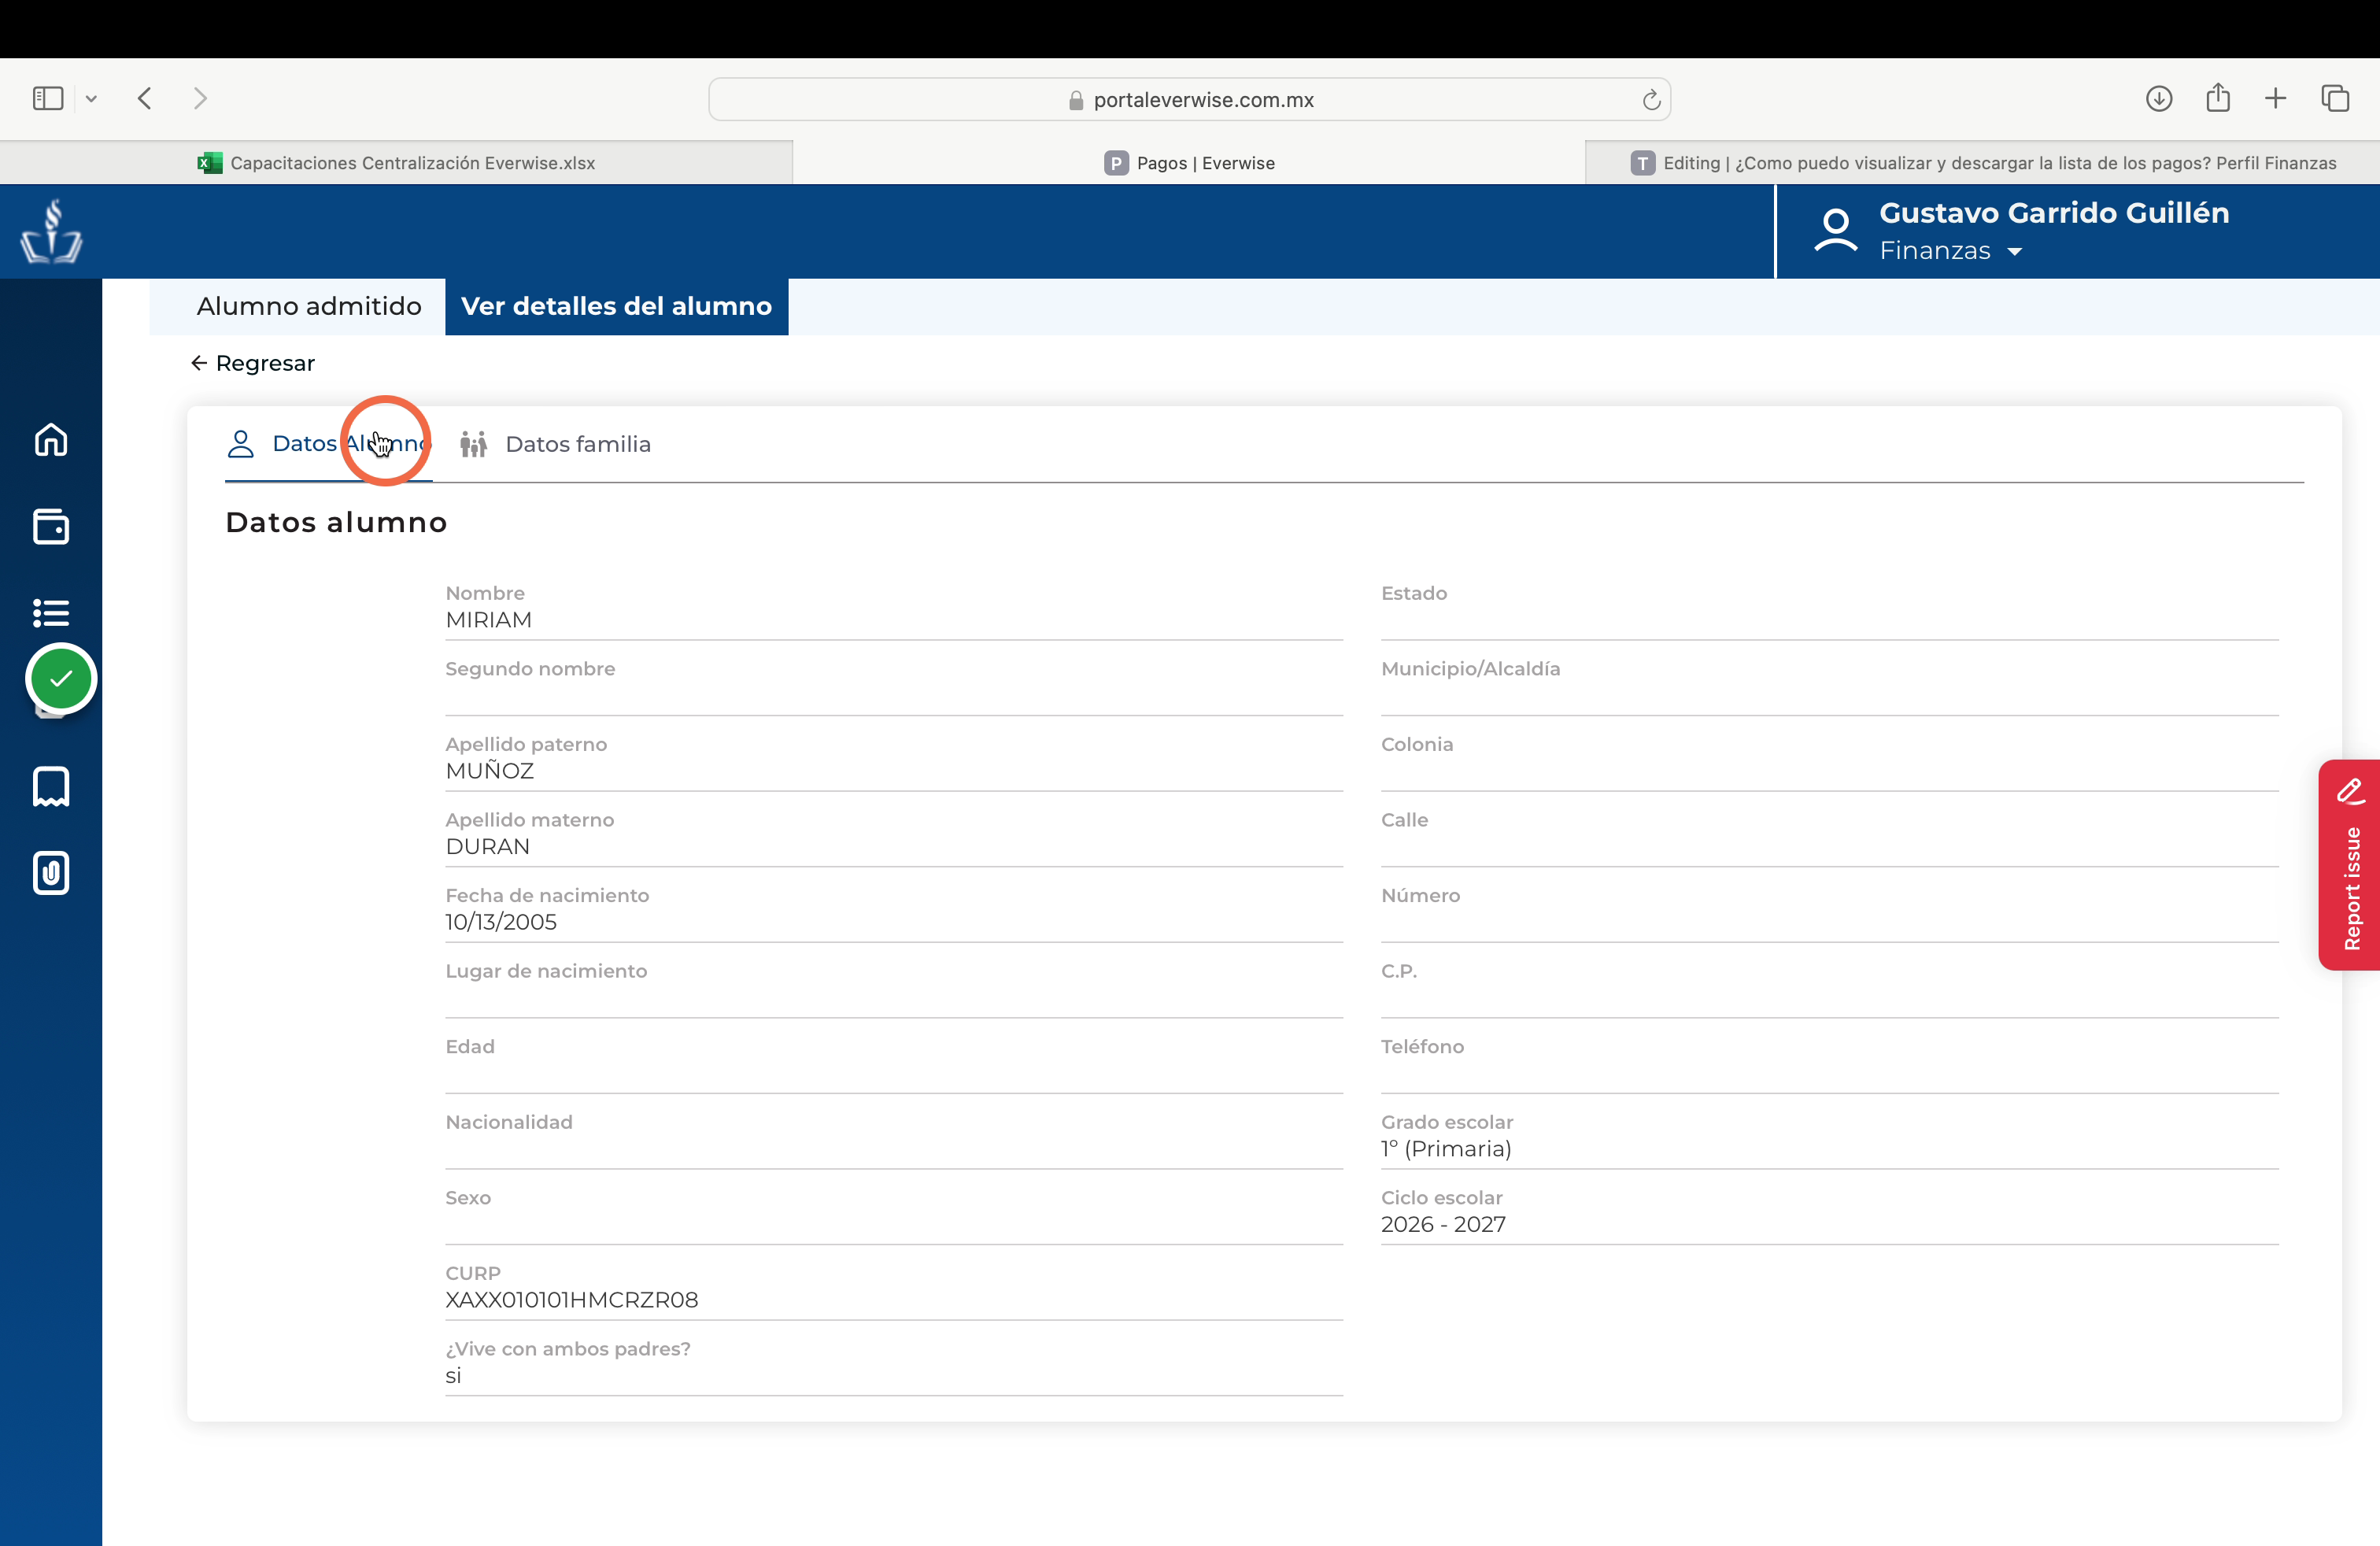Select the Alumno admitido tab
2380x1546 pixels.
point(308,306)
